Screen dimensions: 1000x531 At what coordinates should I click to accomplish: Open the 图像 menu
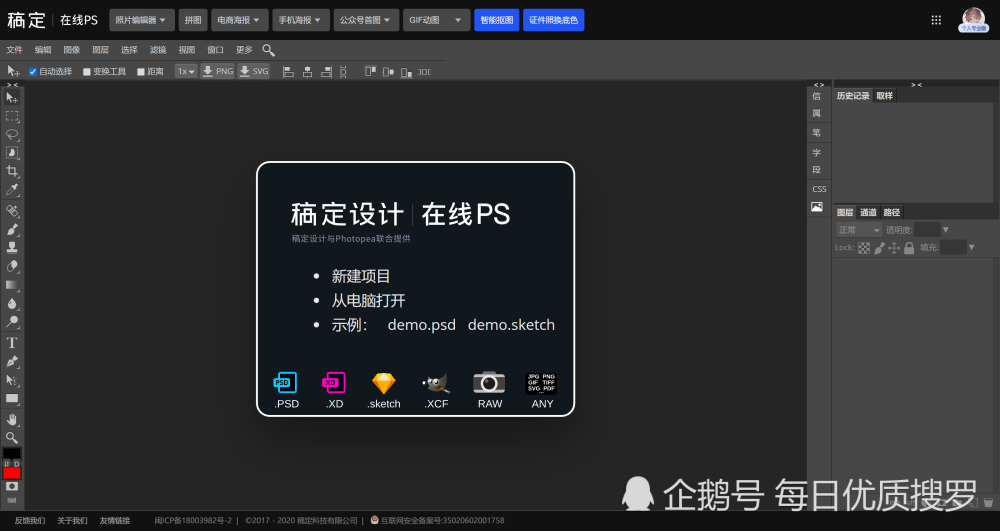pyautogui.click(x=71, y=50)
